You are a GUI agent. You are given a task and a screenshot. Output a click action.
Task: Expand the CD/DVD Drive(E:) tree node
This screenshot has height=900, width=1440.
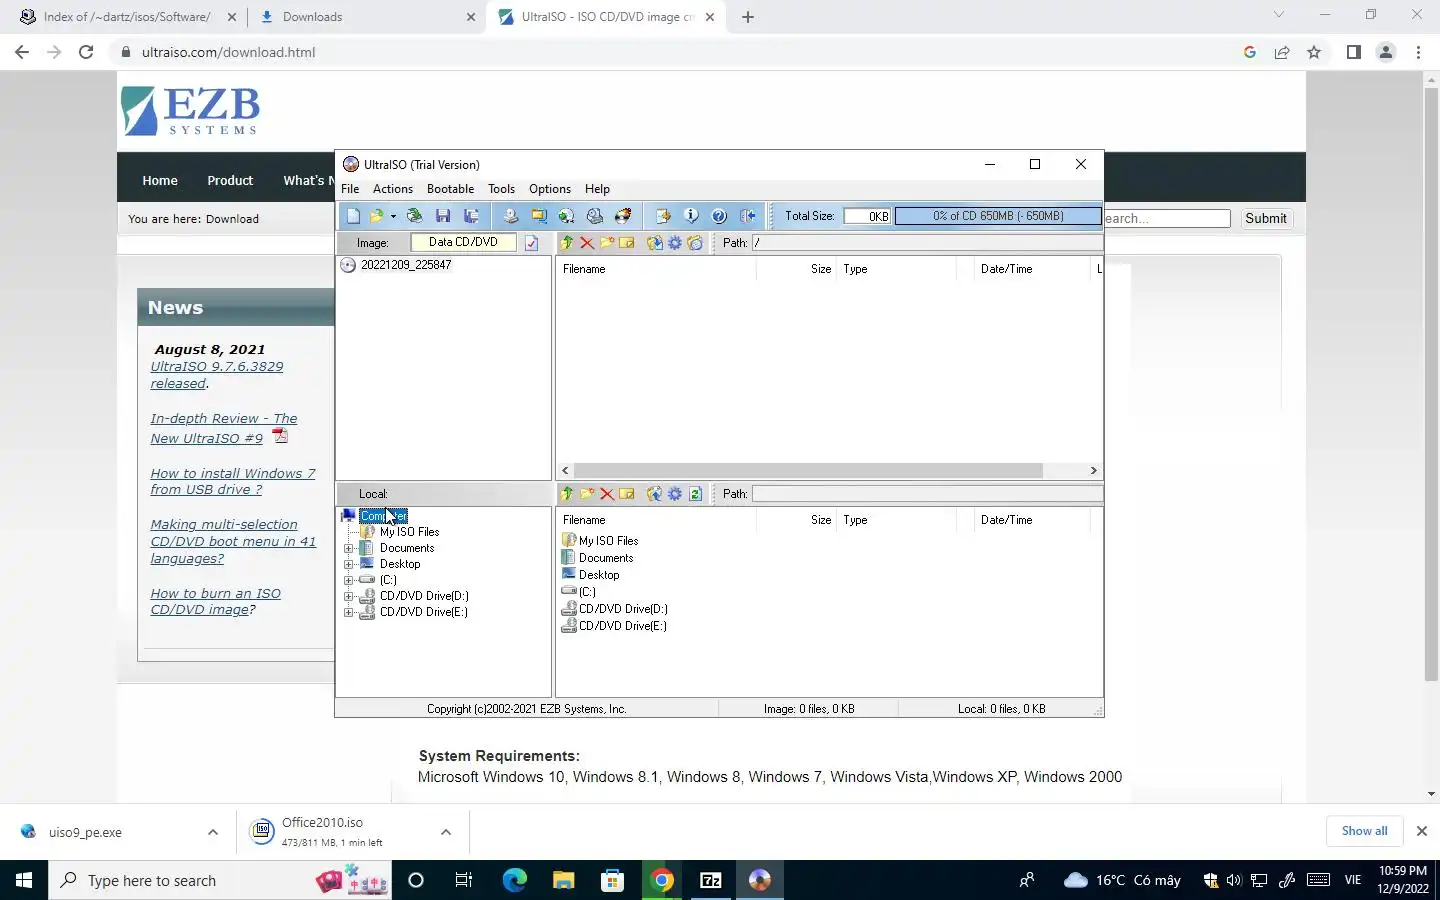click(x=348, y=612)
